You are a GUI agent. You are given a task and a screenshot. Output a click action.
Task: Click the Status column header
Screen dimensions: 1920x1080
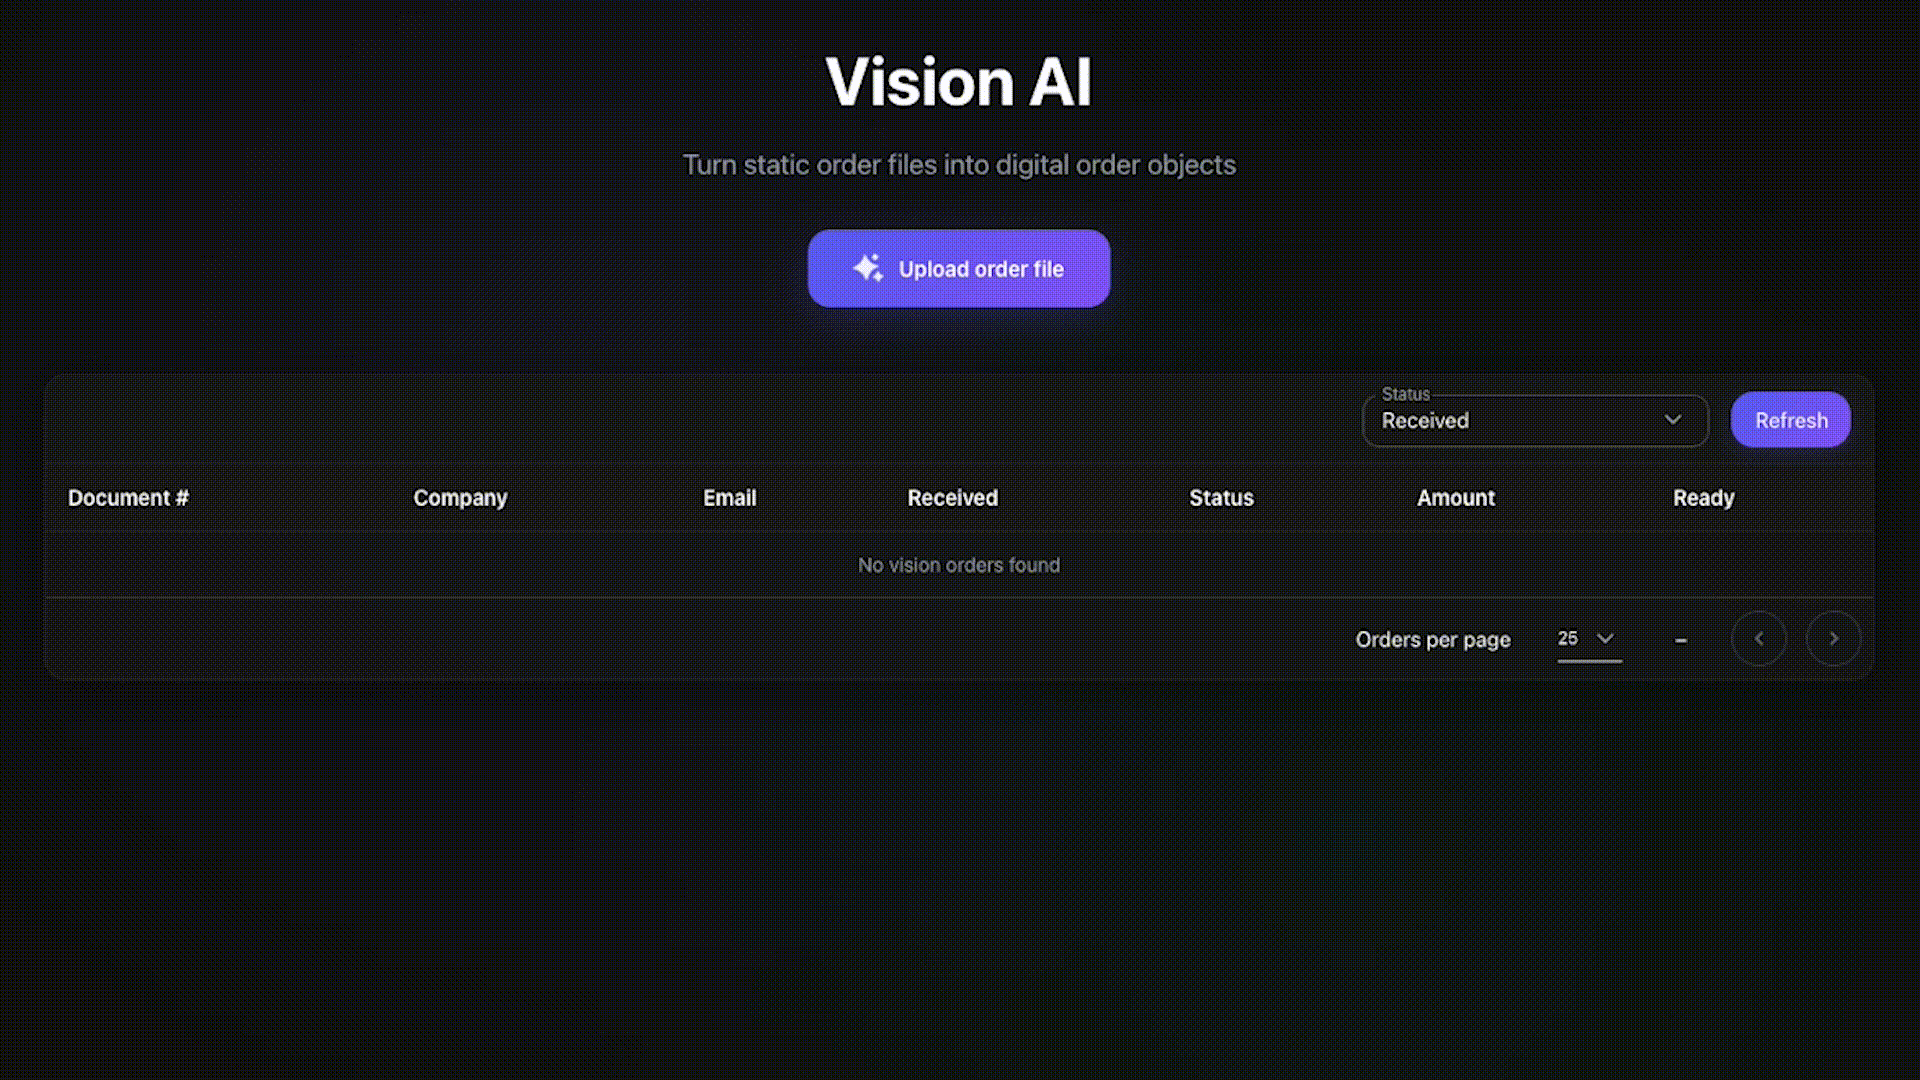pos(1221,497)
